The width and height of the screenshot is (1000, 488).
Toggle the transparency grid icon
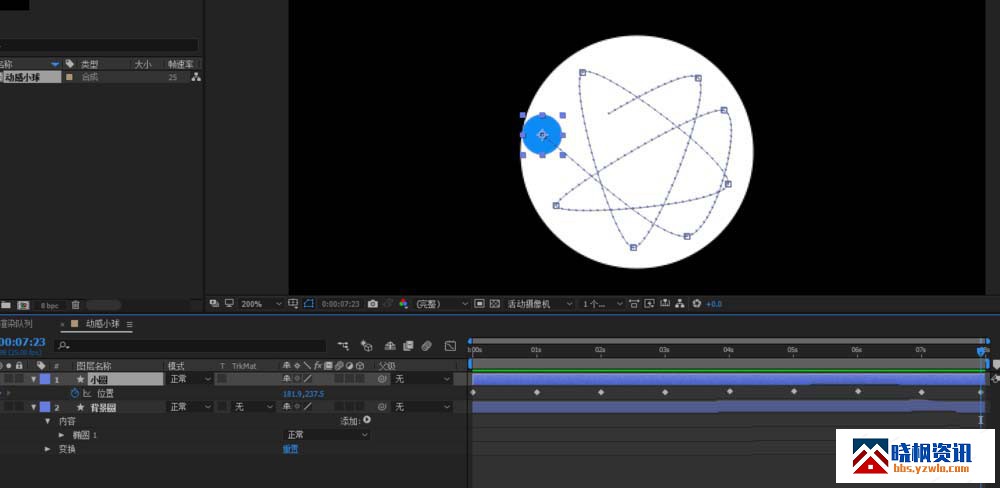pos(495,304)
